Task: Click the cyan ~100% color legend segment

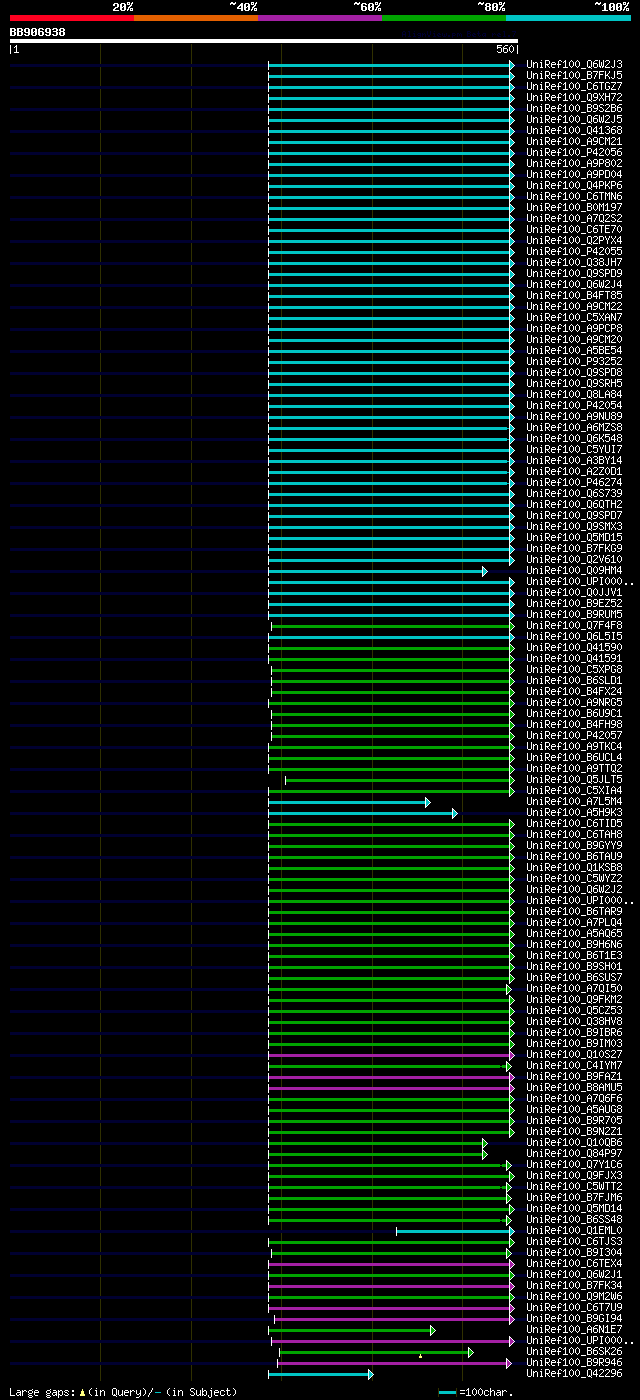Action: 568,18
